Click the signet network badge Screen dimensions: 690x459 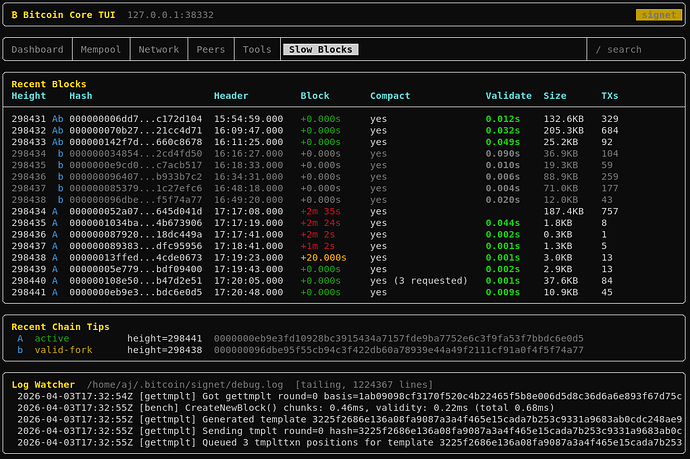click(x=657, y=15)
